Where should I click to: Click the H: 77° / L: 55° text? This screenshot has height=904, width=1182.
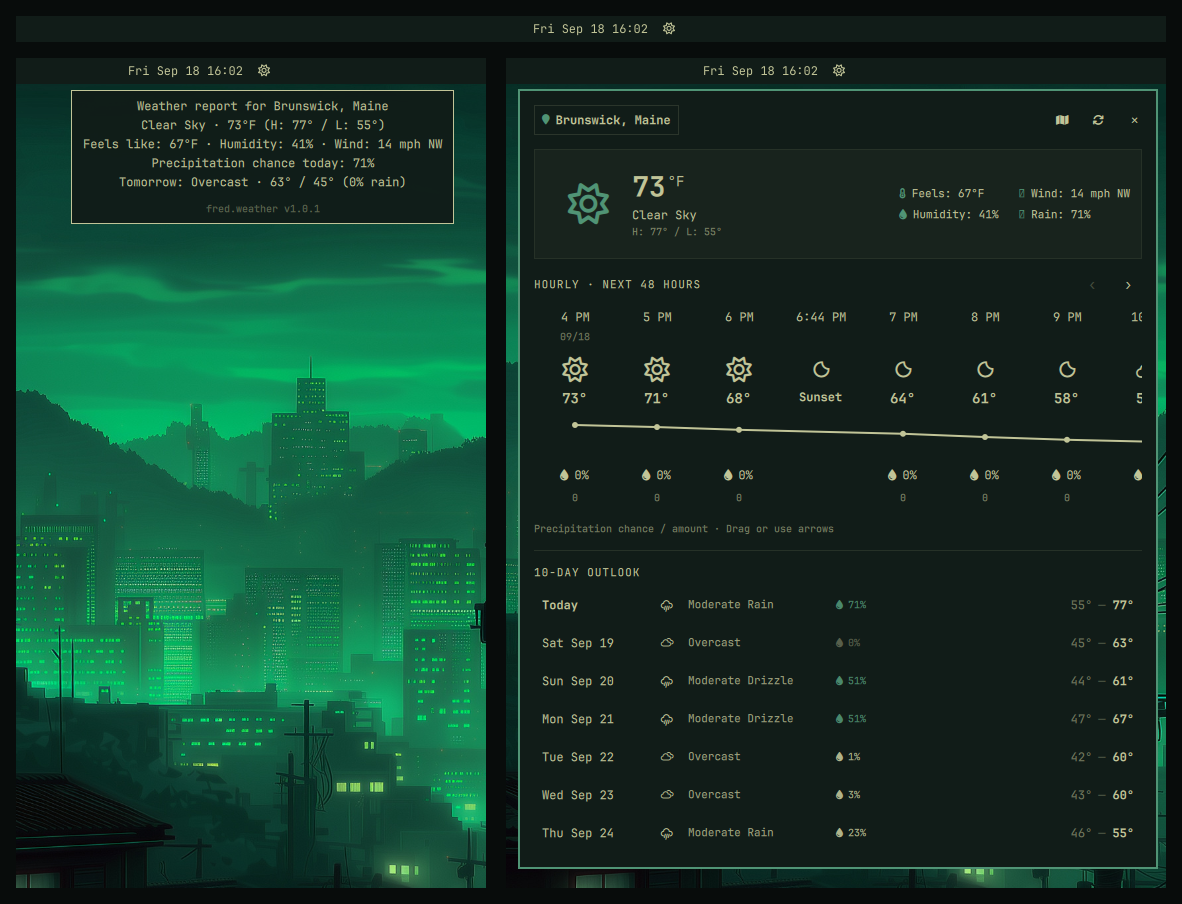coord(676,232)
